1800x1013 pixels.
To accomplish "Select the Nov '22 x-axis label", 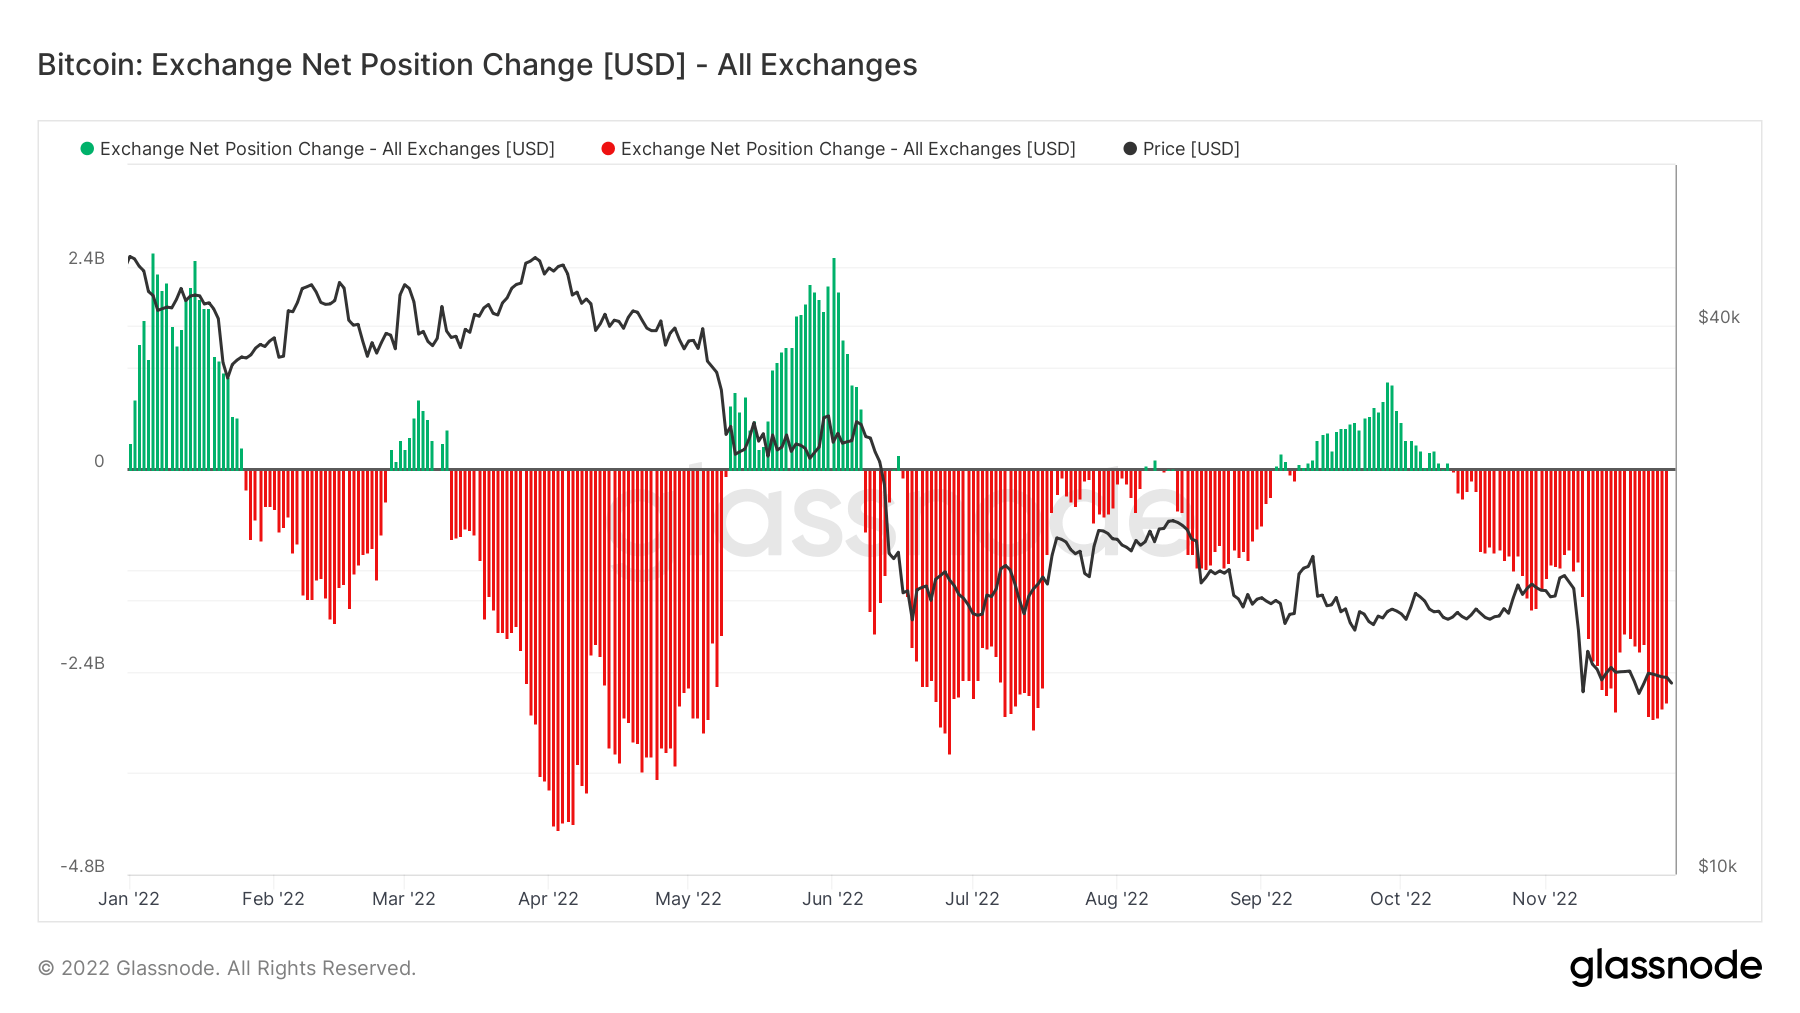I will coord(1544,898).
